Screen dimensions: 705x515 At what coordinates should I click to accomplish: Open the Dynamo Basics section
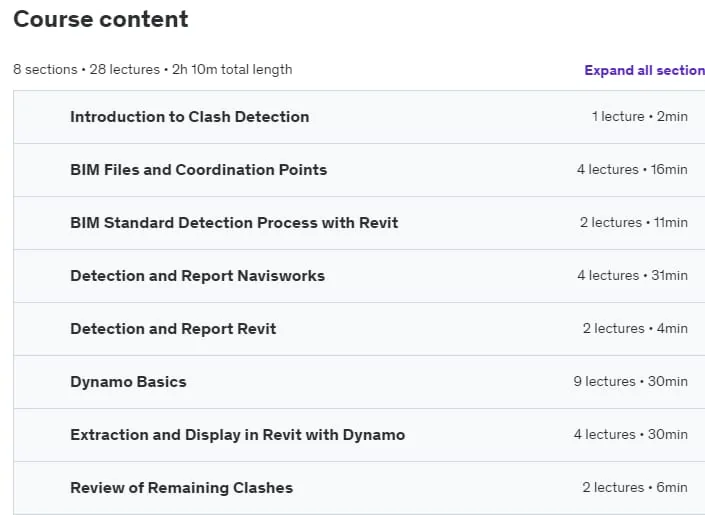(359, 382)
